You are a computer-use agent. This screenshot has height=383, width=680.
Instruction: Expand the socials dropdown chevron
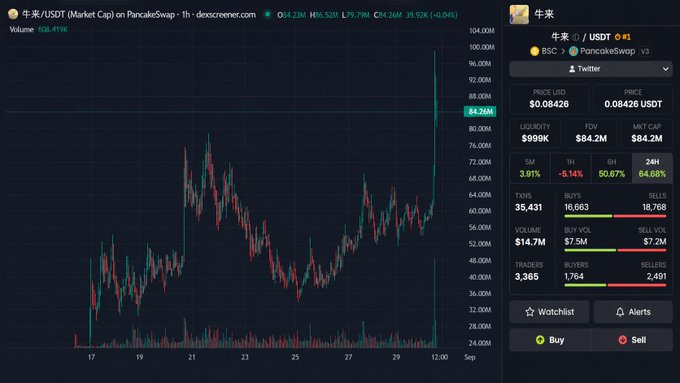coord(665,69)
